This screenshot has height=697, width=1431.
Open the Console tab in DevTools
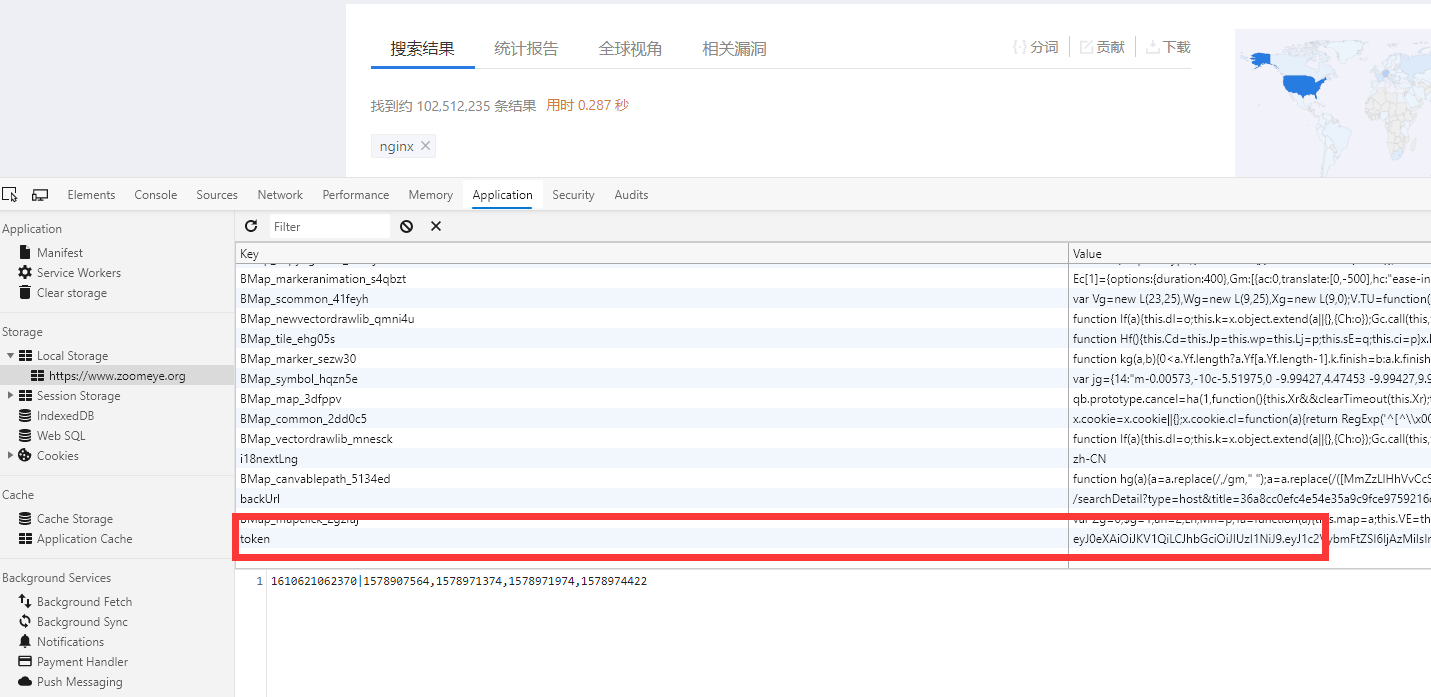[156, 195]
